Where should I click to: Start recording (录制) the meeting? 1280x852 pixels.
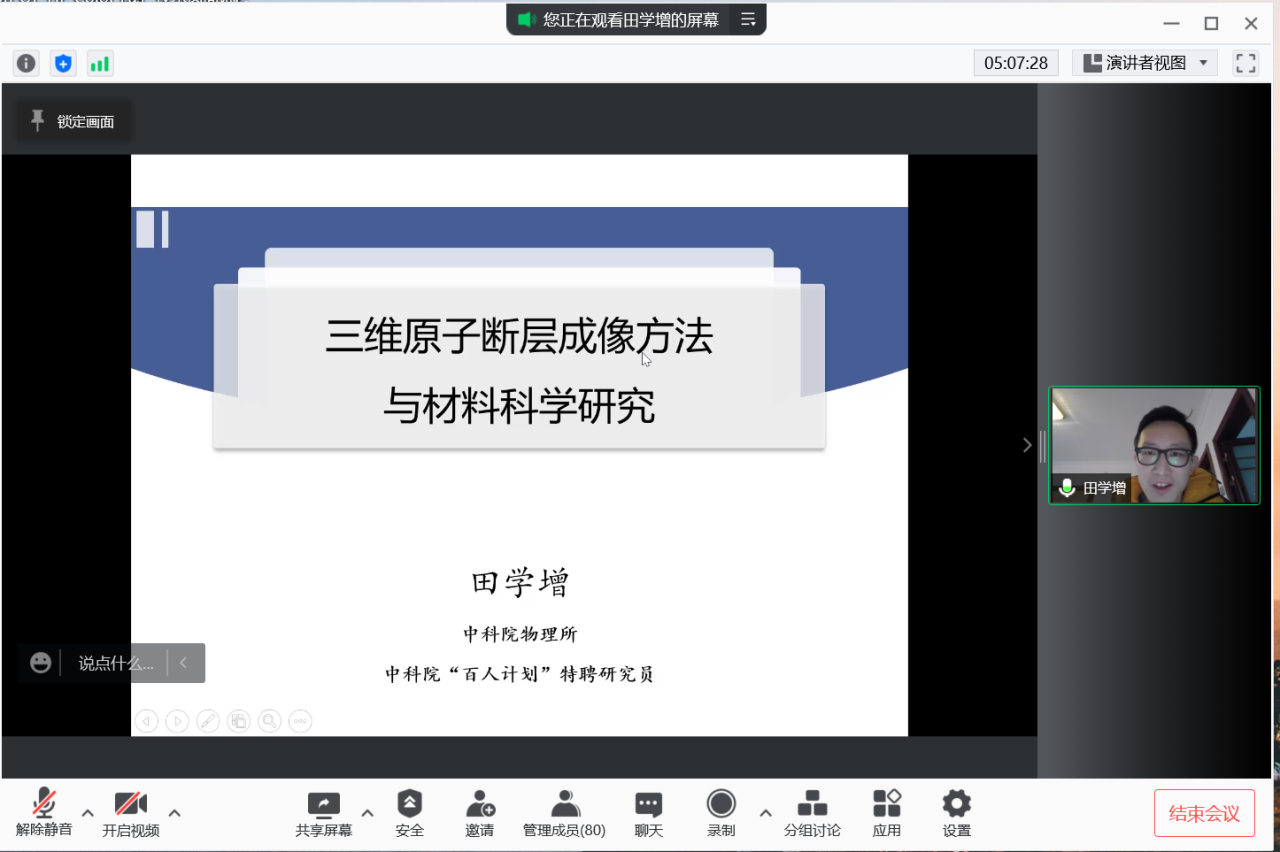(721, 812)
